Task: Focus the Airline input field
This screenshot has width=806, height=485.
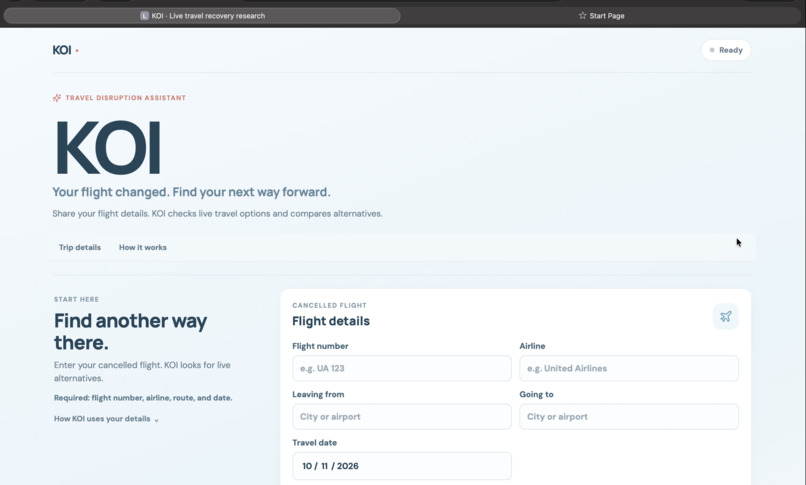Action: pos(629,368)
